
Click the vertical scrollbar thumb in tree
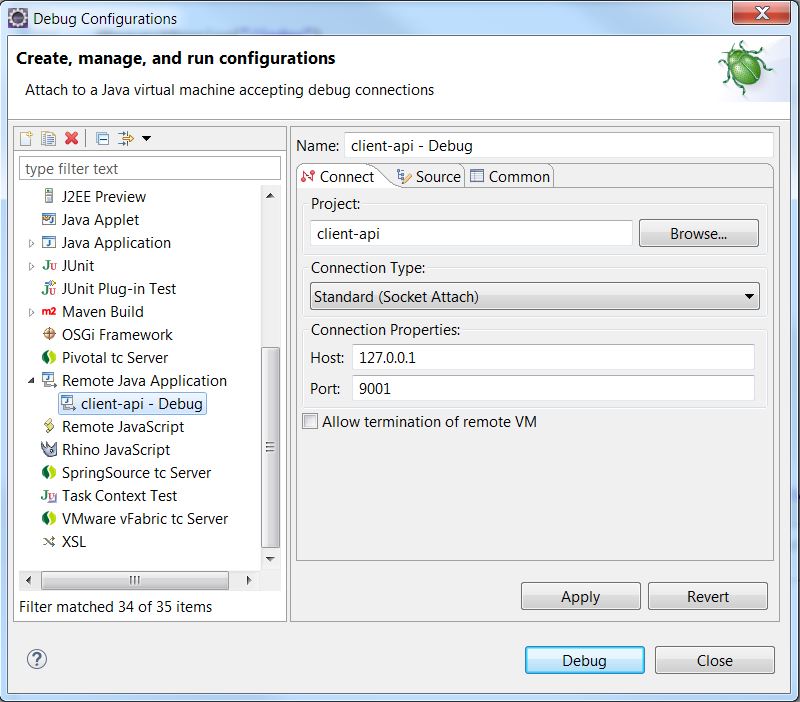[270, 447]
